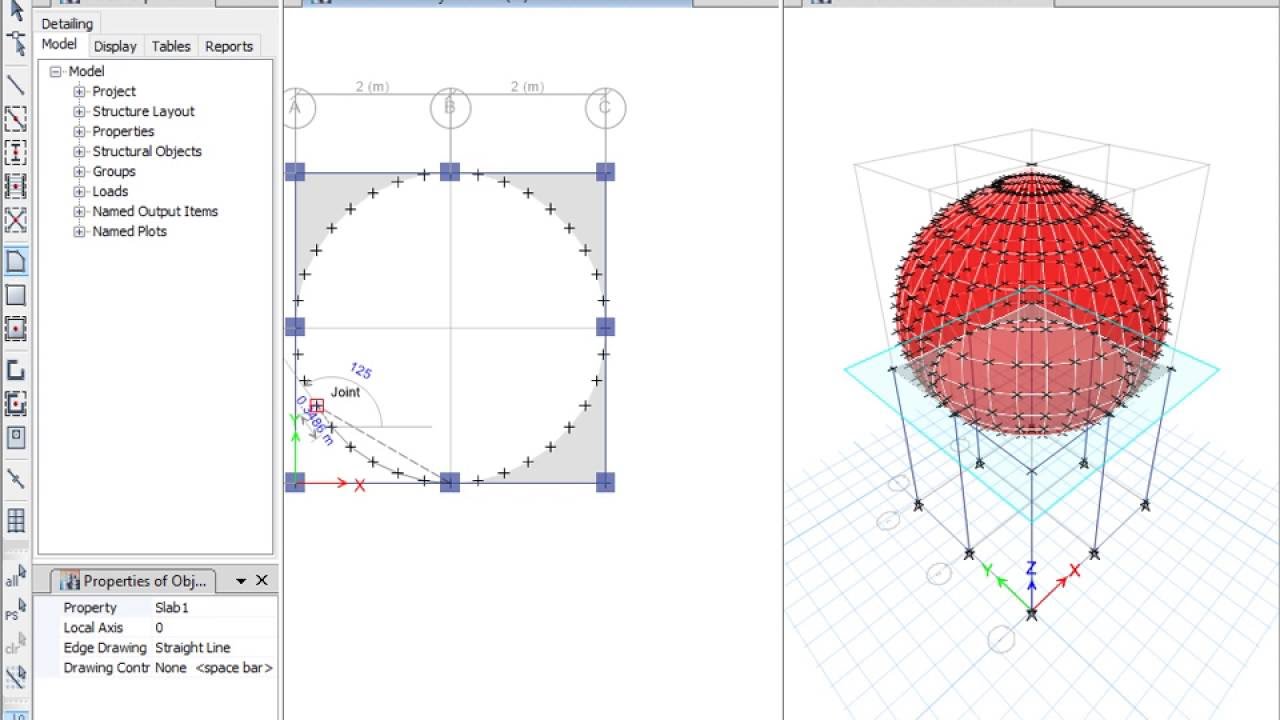Click the active Draw Floor/Wall polygon tool
Image resolution: width=1280 pixels, height=720 pixels.
pos(16,262)
